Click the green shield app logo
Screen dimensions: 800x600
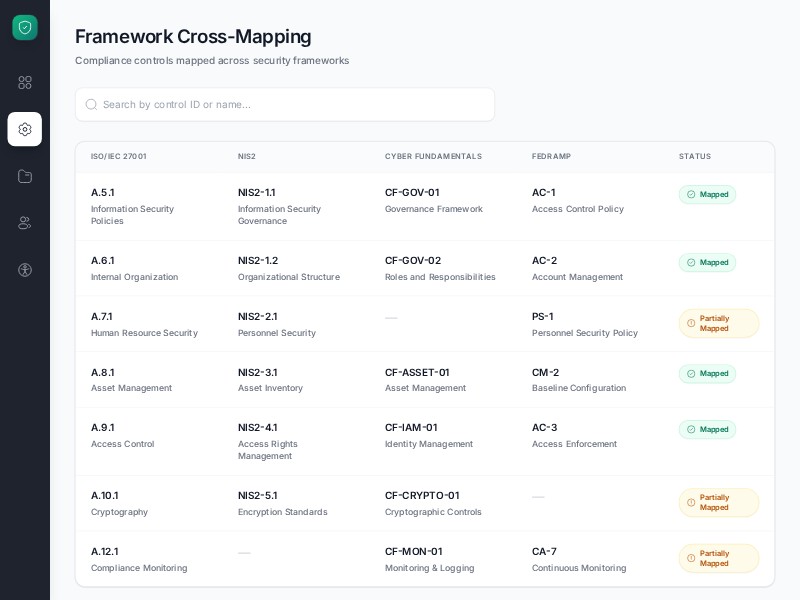pos(25,27)
